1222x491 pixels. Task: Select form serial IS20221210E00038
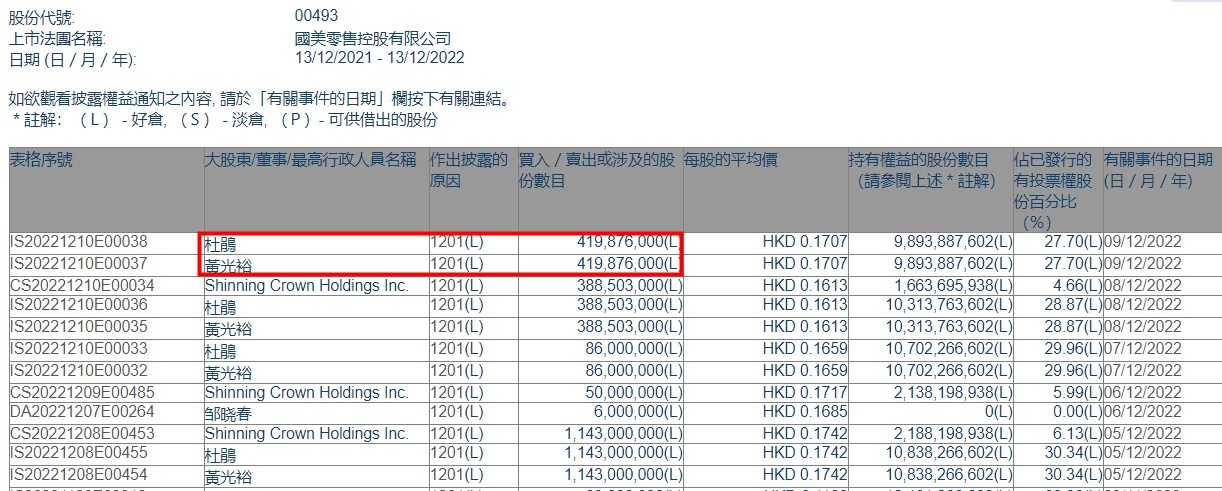click(x=79, y=242)
